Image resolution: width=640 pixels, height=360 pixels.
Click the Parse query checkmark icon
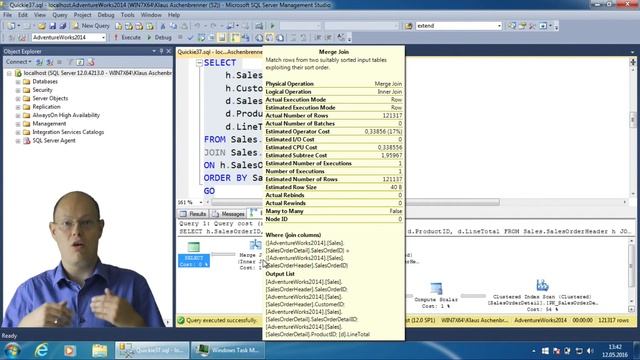pos(190,38)
